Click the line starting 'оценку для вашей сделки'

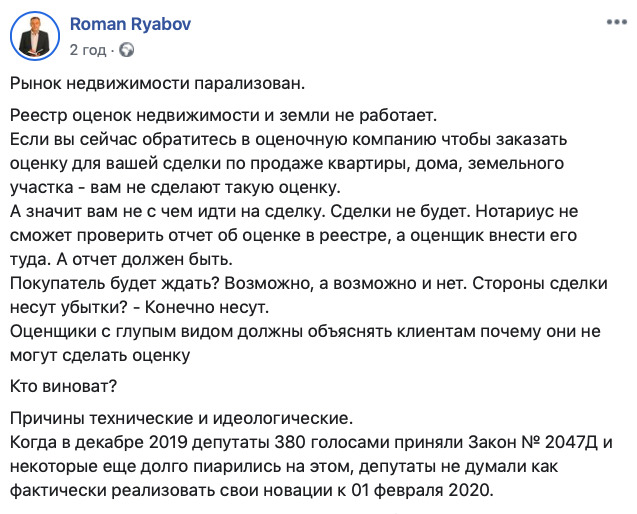click(x=287, y=163)
